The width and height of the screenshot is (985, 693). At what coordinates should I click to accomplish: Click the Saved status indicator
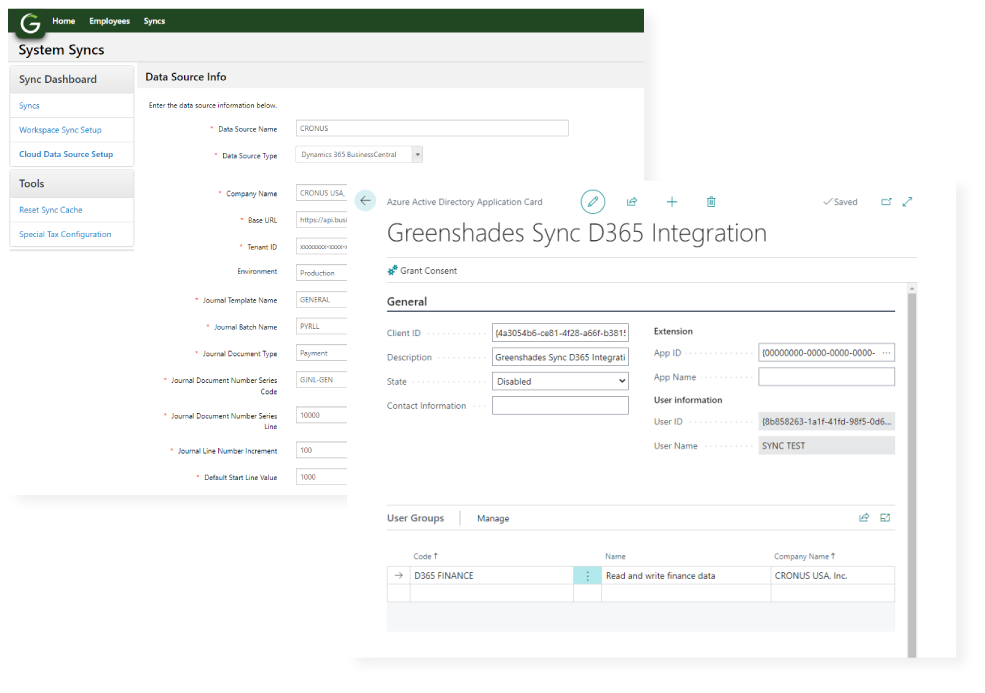pos(841,202)
